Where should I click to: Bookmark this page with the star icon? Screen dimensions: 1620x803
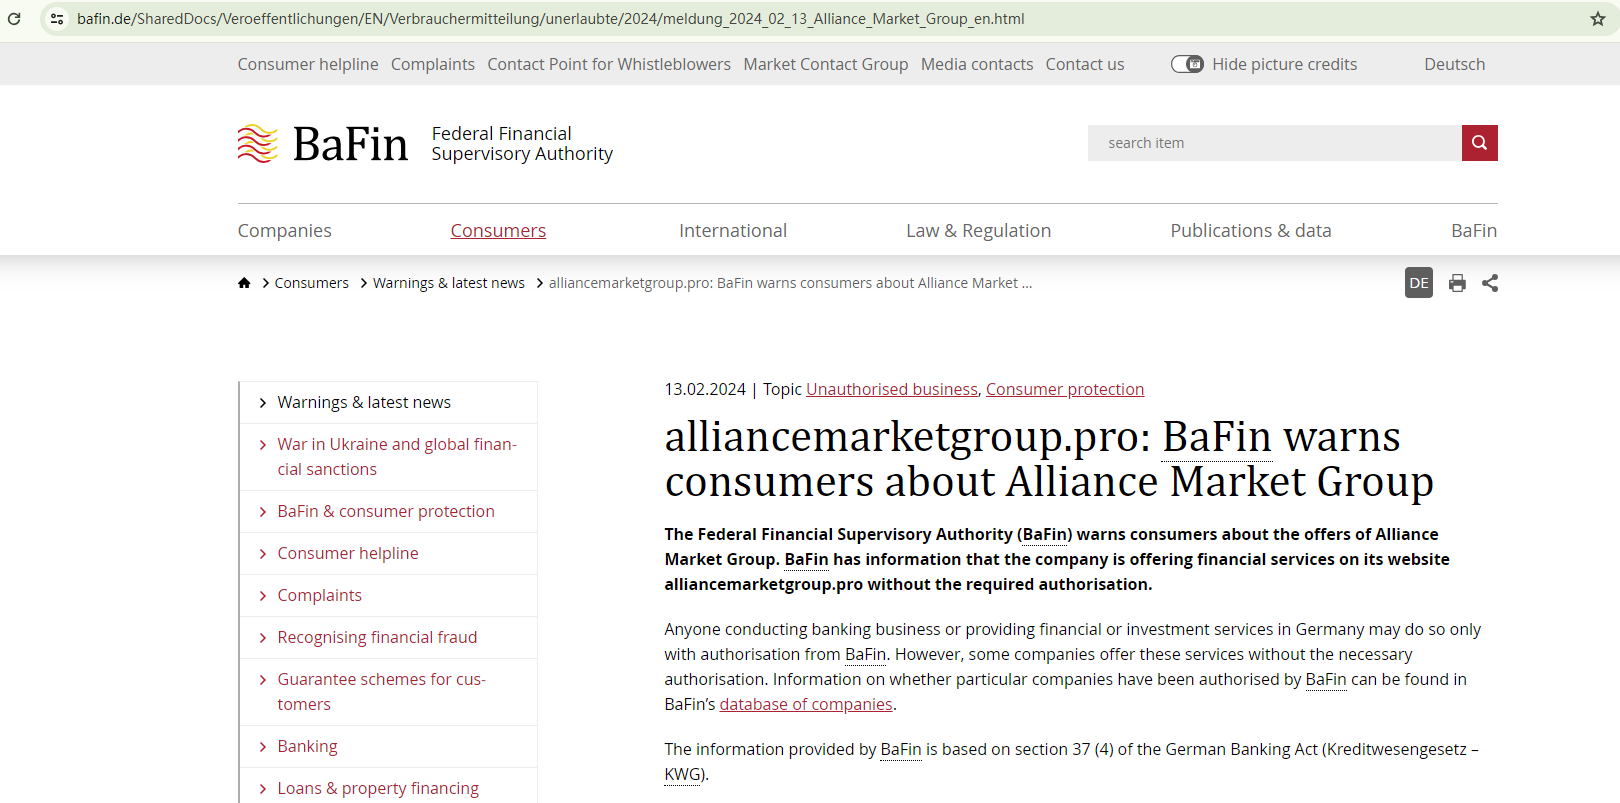click(1598, 19)
